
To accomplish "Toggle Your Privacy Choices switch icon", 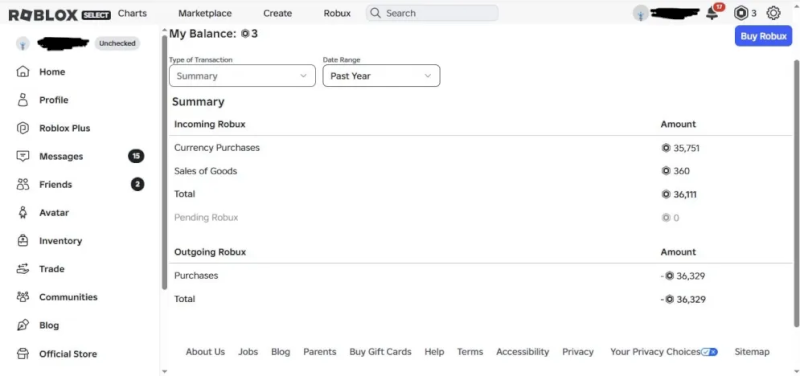I will 709,352.
